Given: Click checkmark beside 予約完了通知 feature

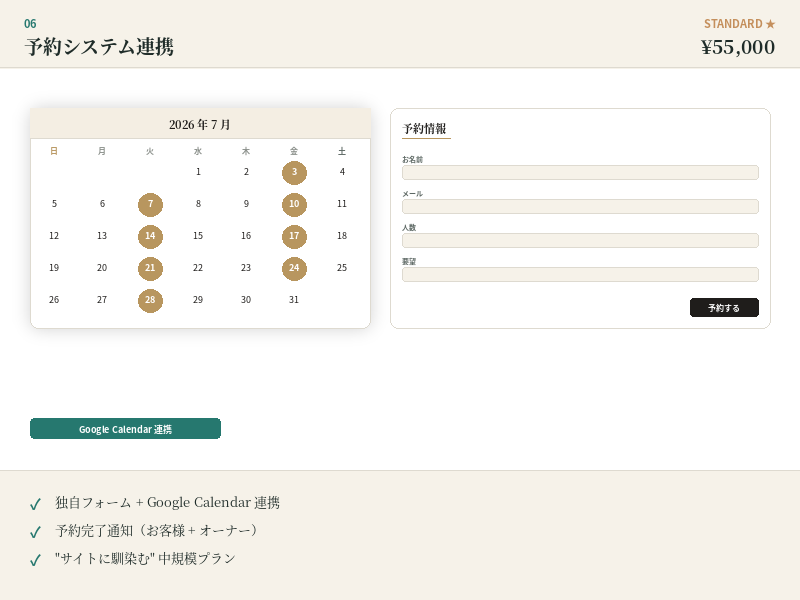Looking at the screenshot, I should click(35, 533).
